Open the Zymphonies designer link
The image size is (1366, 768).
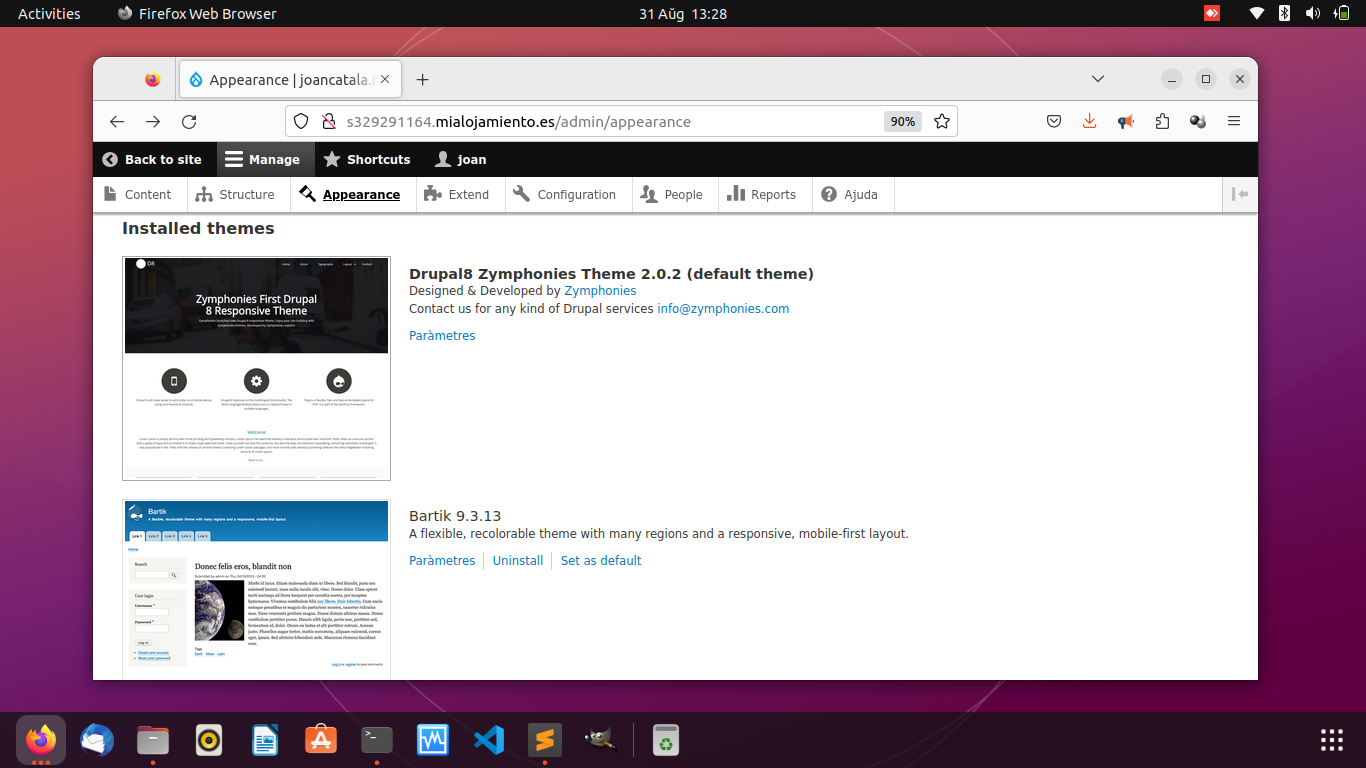[x=600, y=291]
